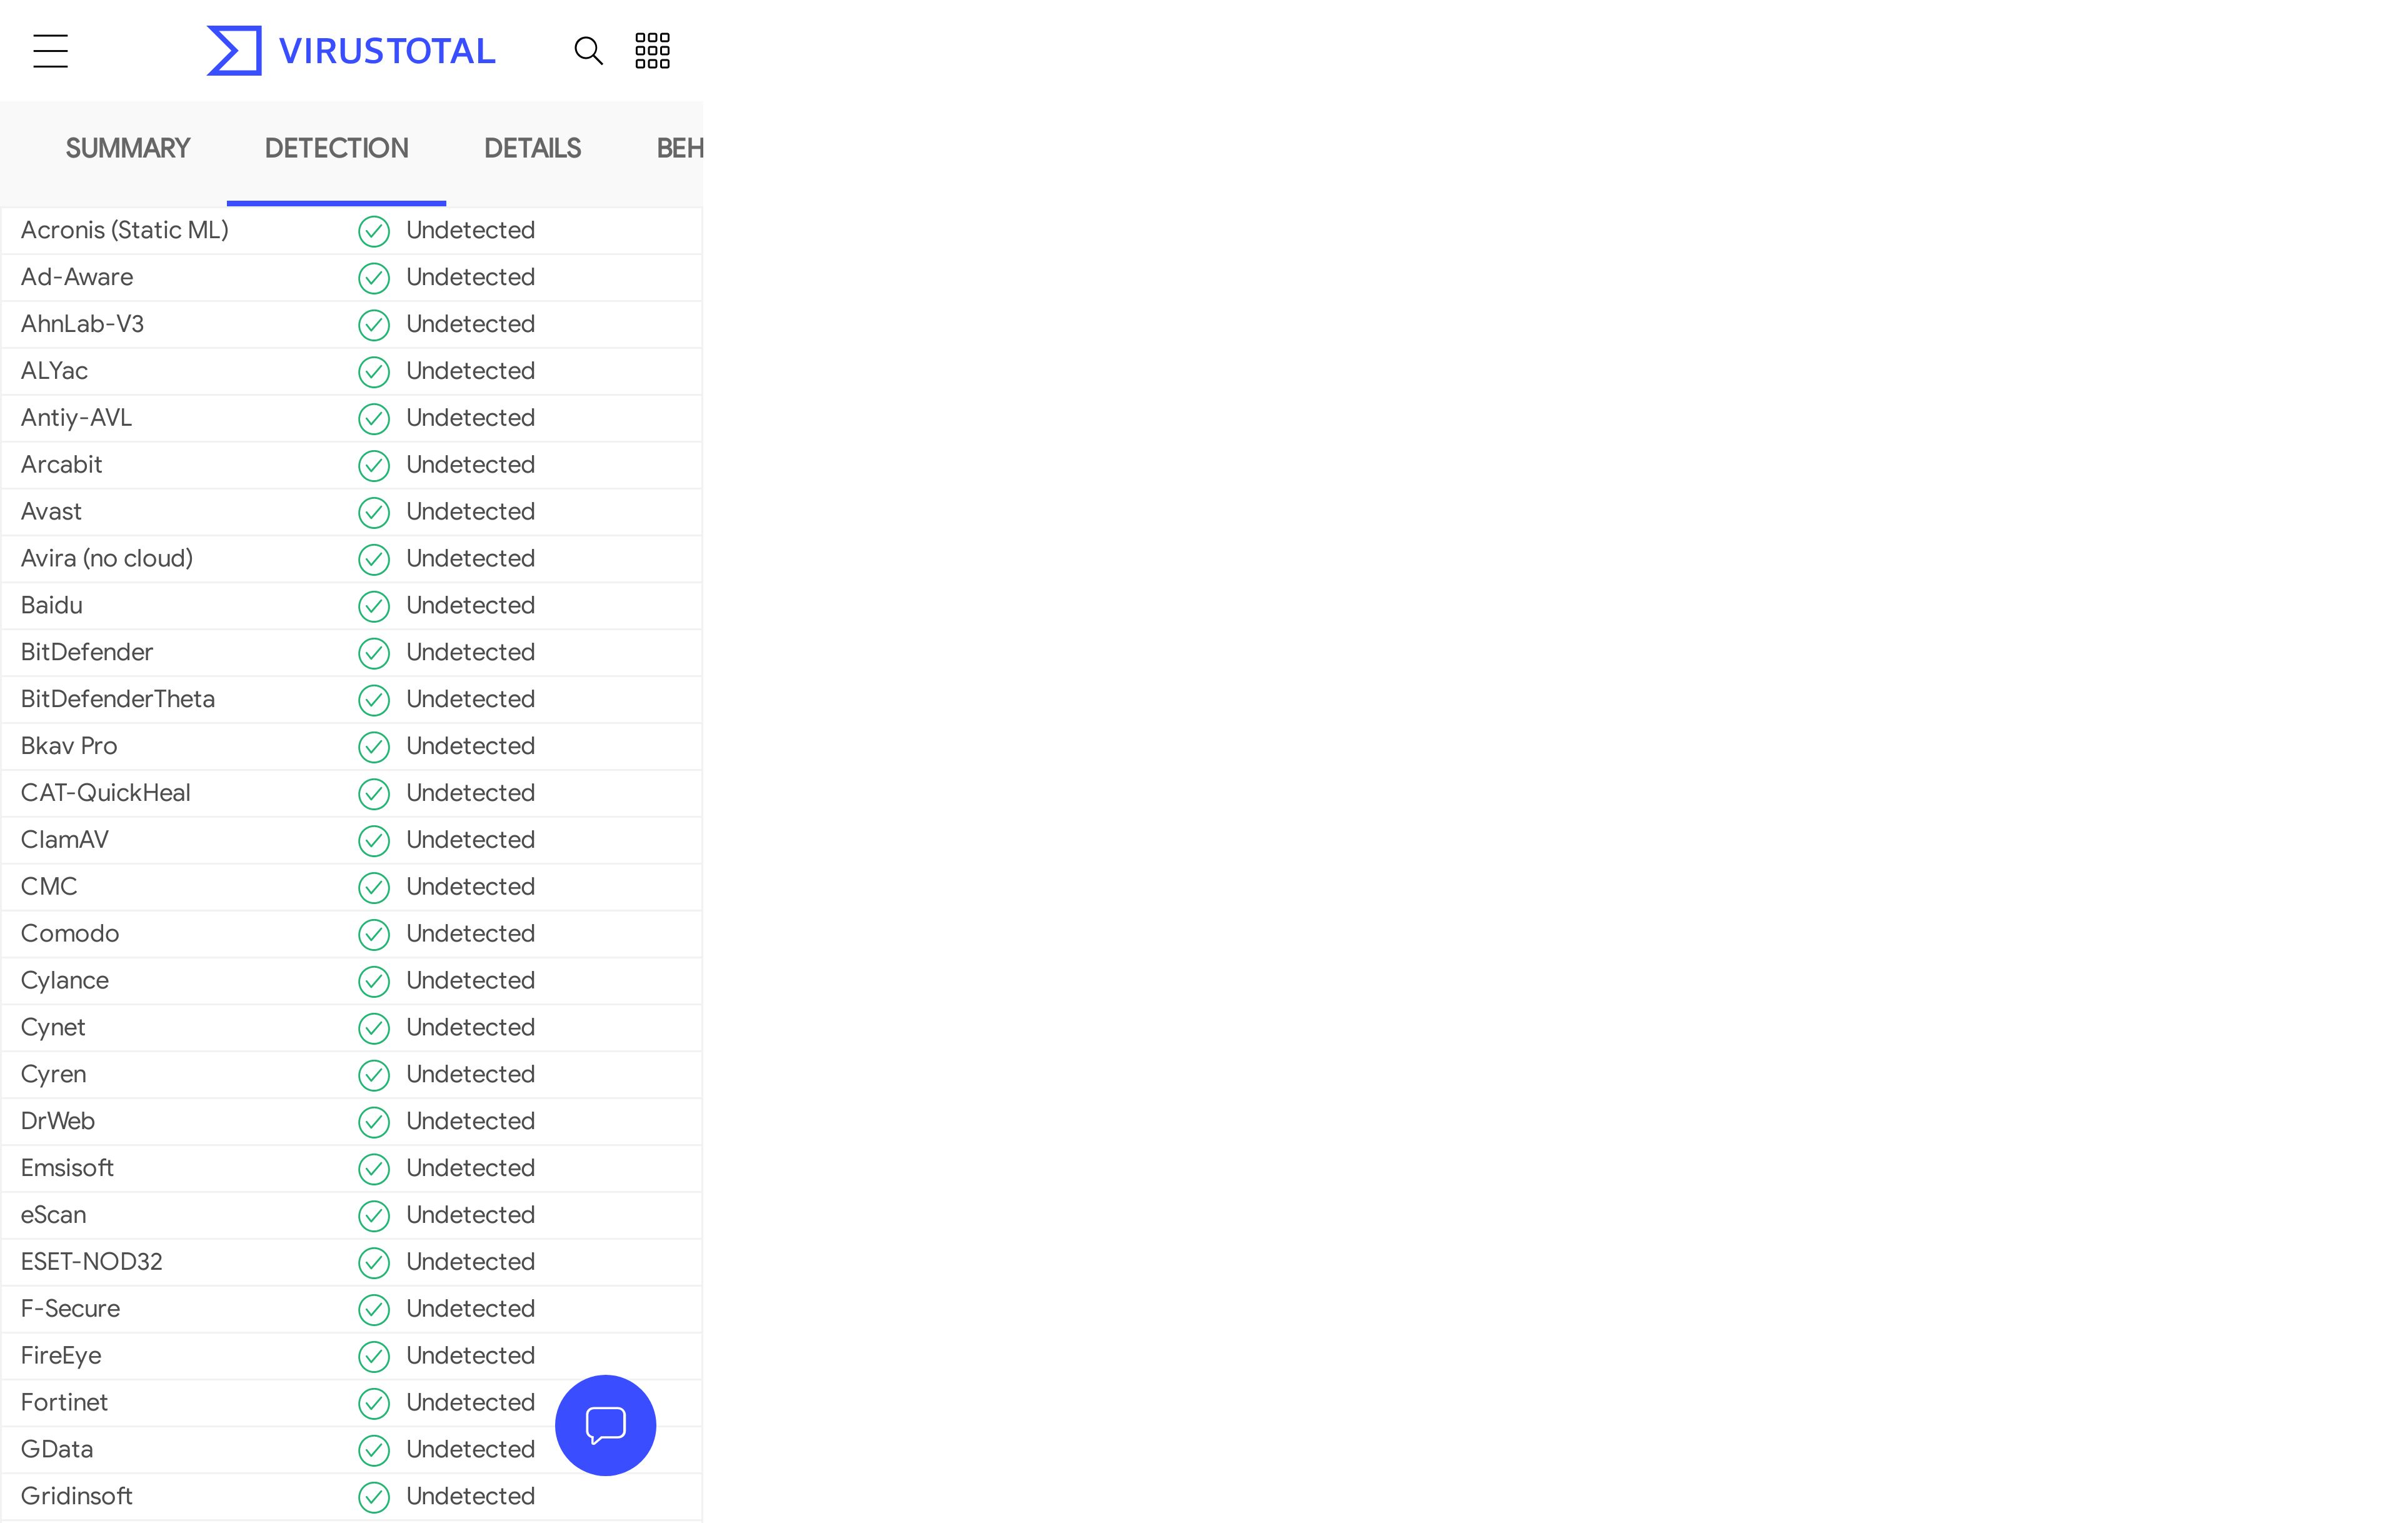Click Undetected result for Gridinsoft
Viewport: 2408px width, 1523px height.
[x=470, y=1496]
